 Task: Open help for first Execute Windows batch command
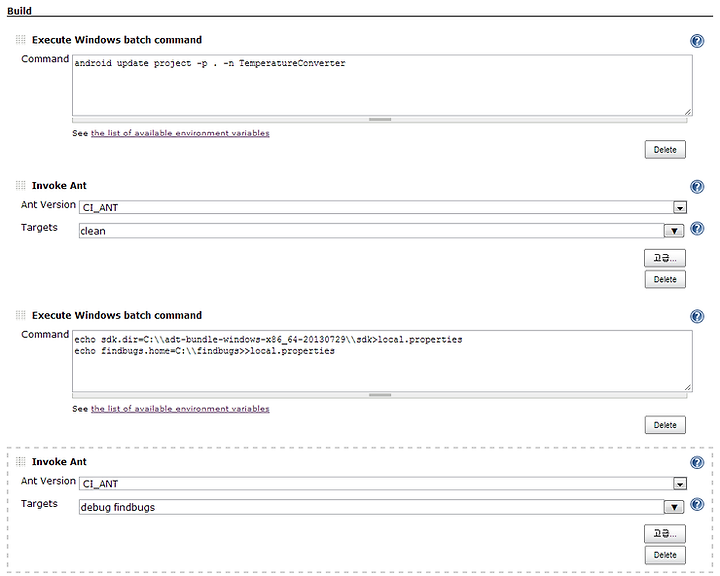tap(697, 41)
